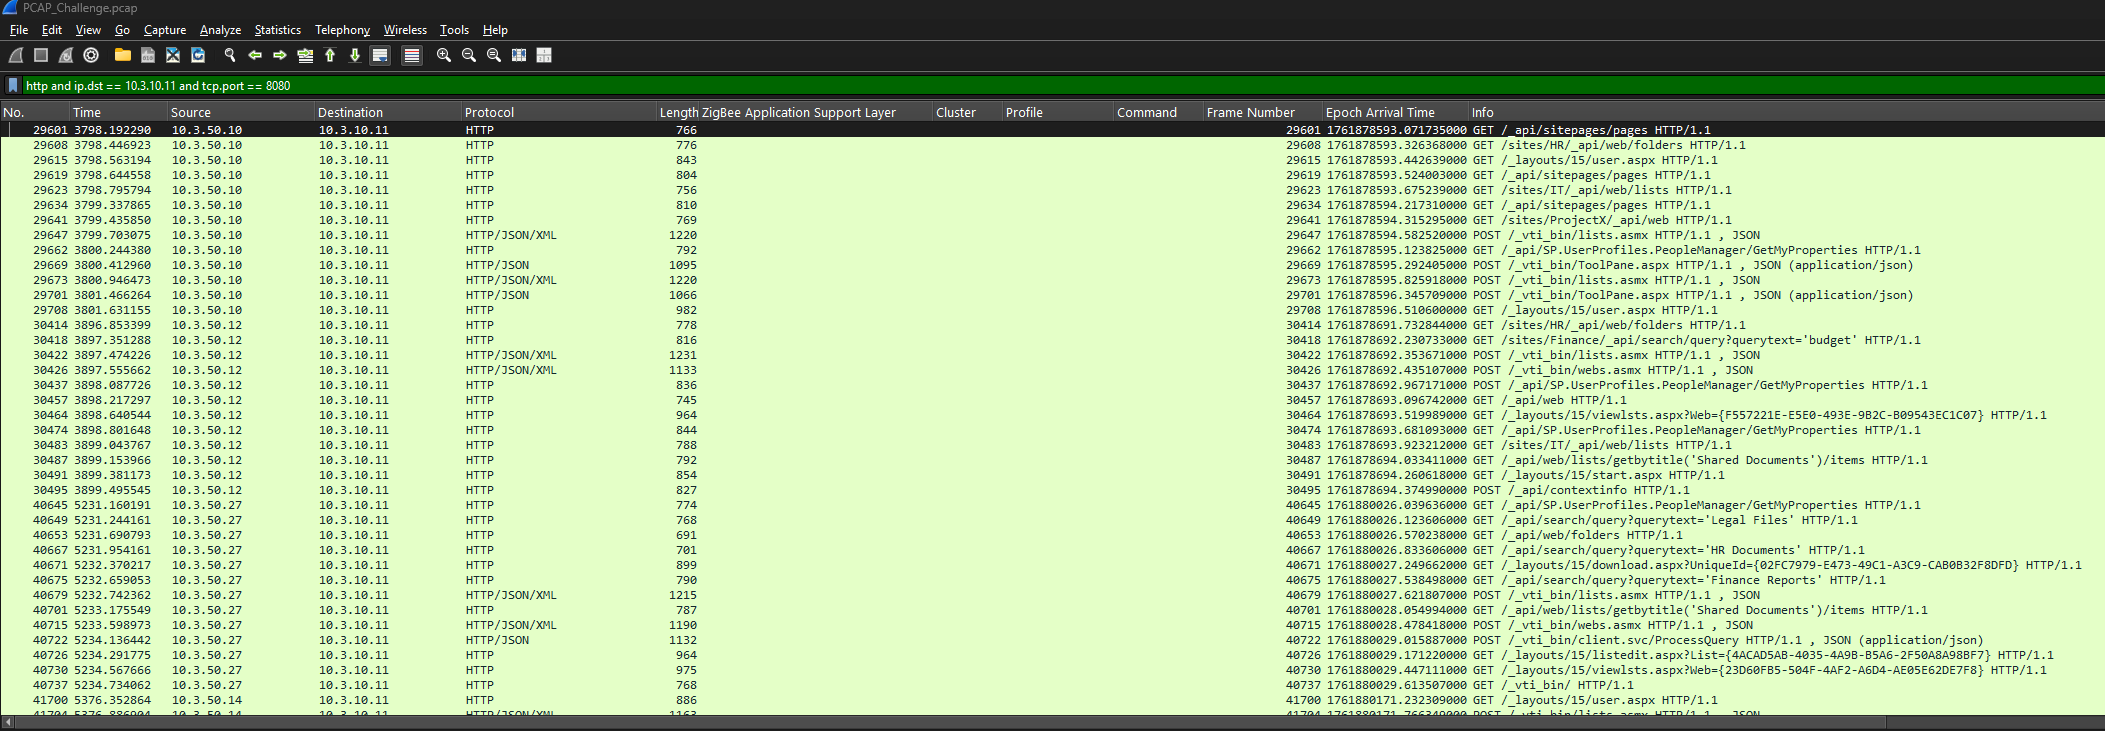The image size is (2105, 731).
Task: Open the Analyze menu
Action: pos(220,30)
